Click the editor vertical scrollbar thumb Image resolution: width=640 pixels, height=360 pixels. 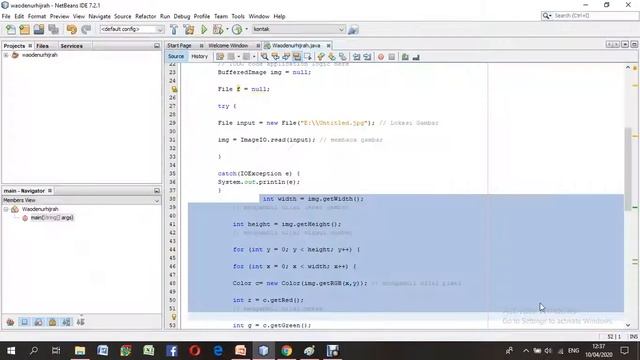pyautogui.click(x=628, y=169)
